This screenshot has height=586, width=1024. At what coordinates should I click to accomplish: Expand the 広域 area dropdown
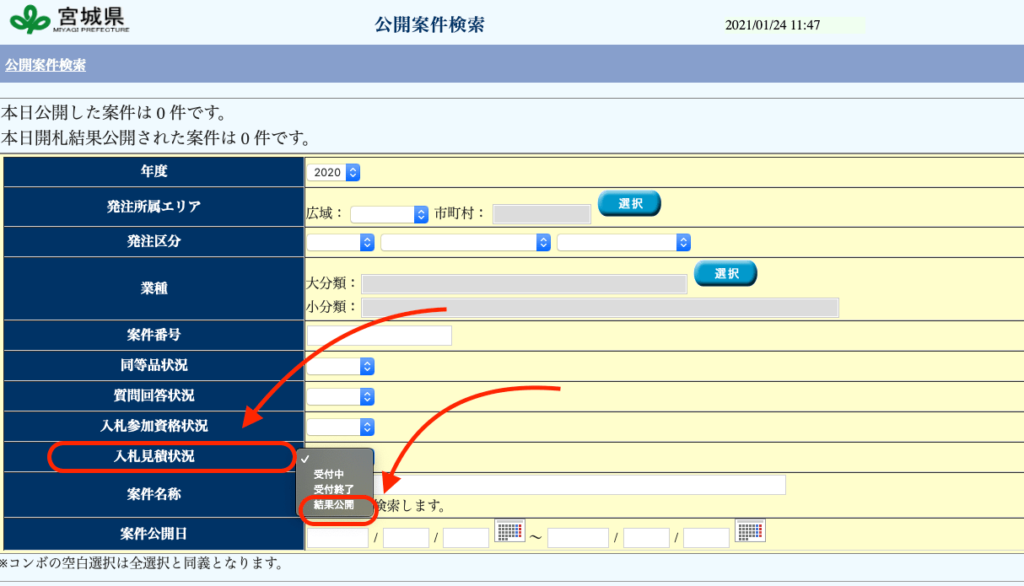[x=389, y=214]
